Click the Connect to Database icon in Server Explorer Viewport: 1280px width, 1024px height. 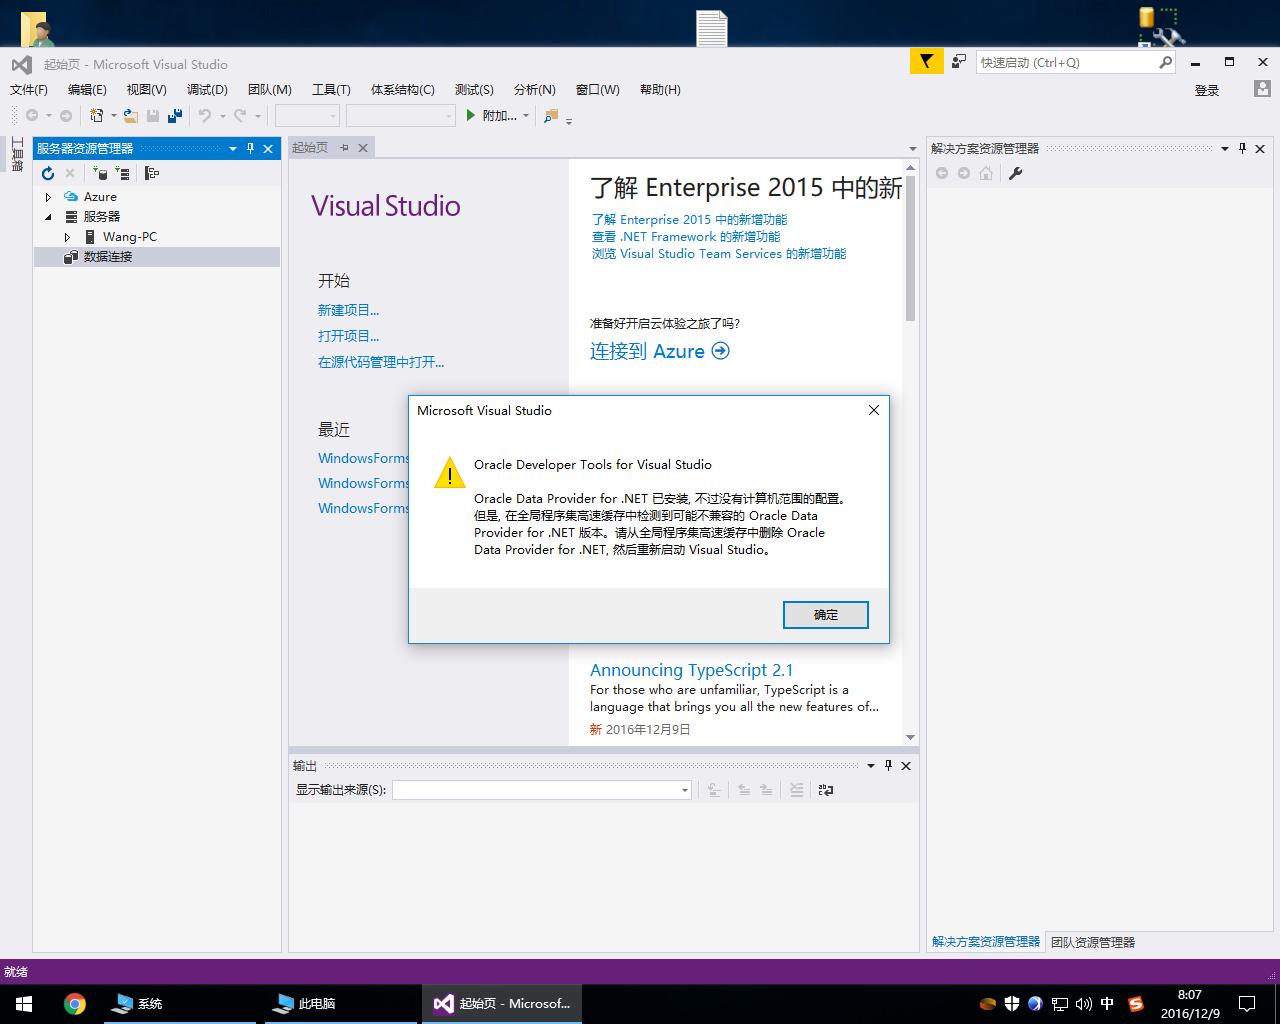click(100, 173)
